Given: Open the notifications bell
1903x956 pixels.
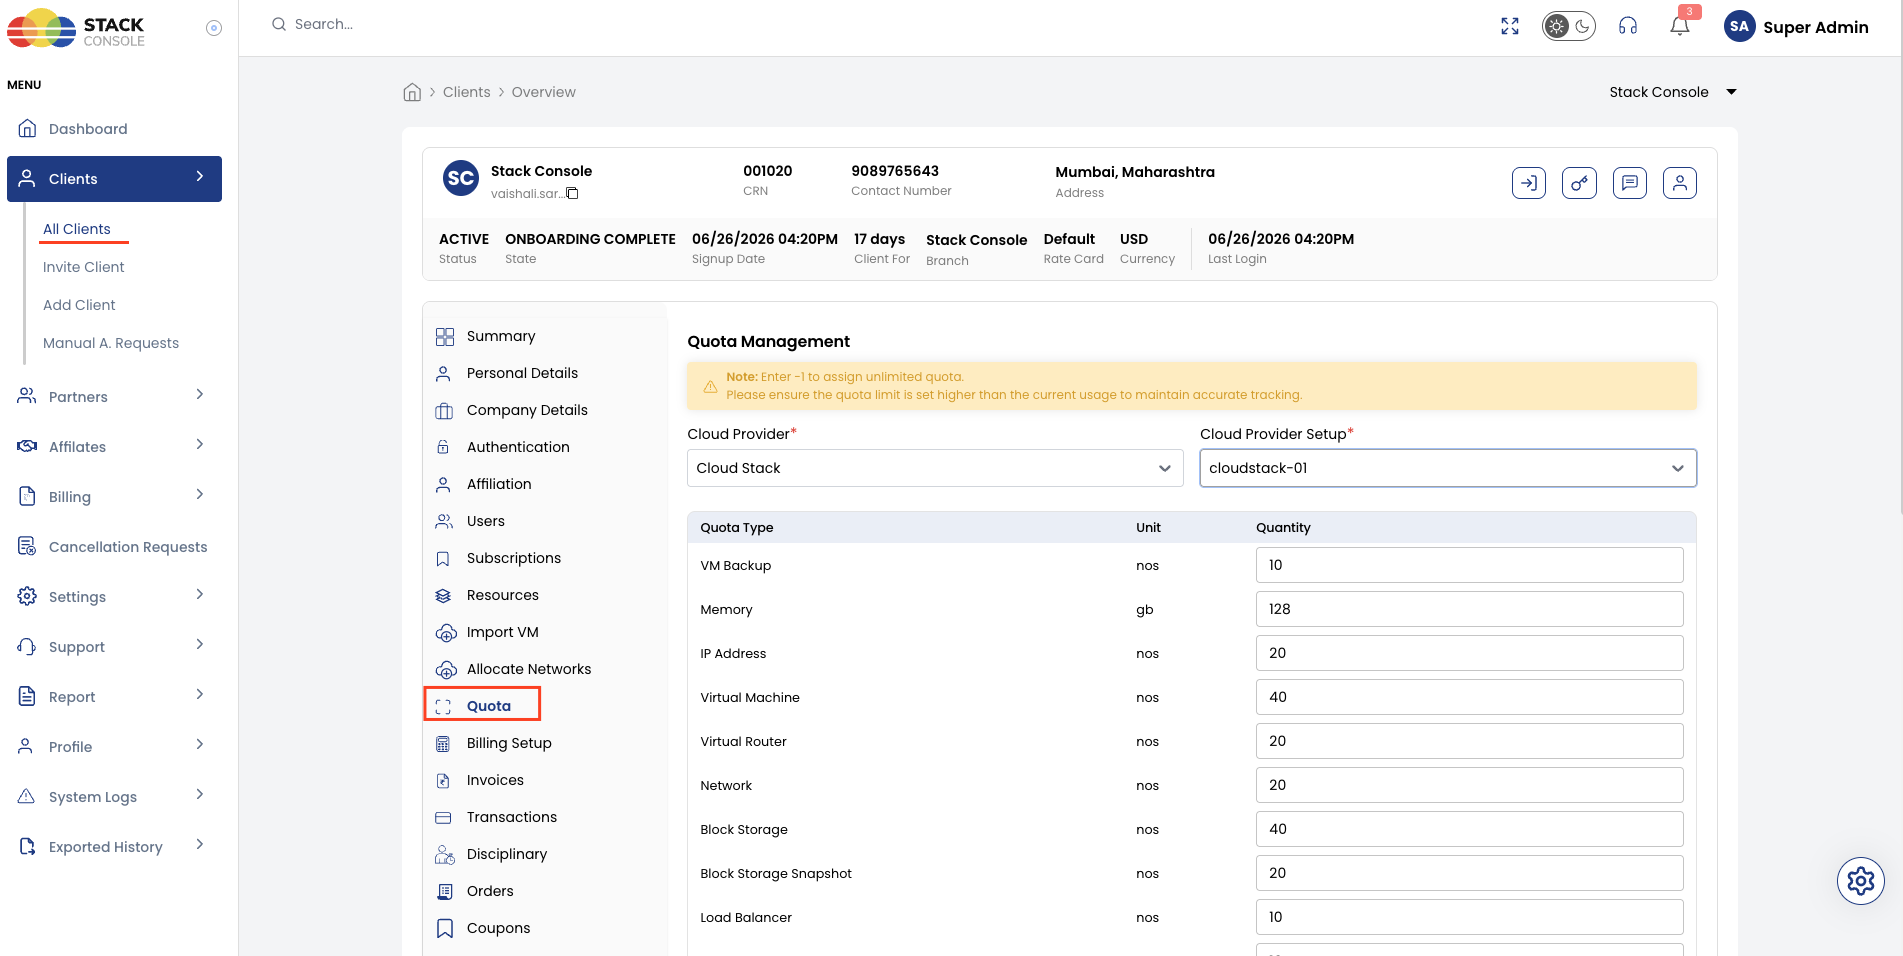Looking at the screenshot, I should click(1680, 26).
